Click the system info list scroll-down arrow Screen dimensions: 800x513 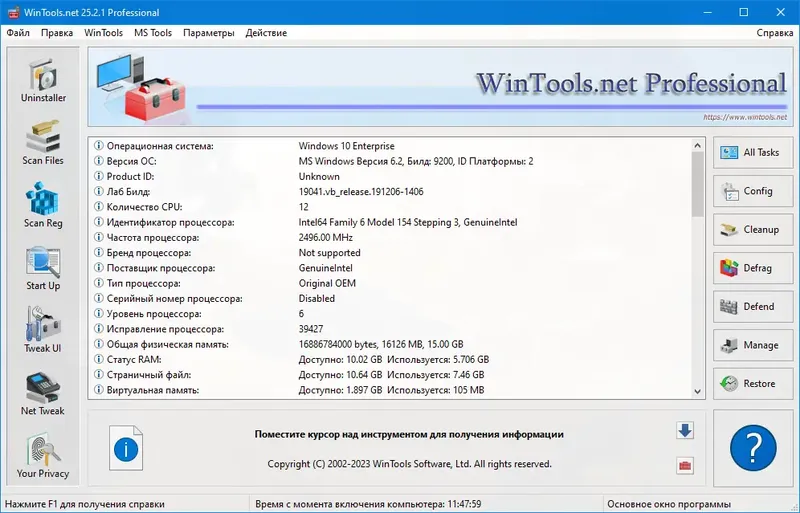[697, 392]
